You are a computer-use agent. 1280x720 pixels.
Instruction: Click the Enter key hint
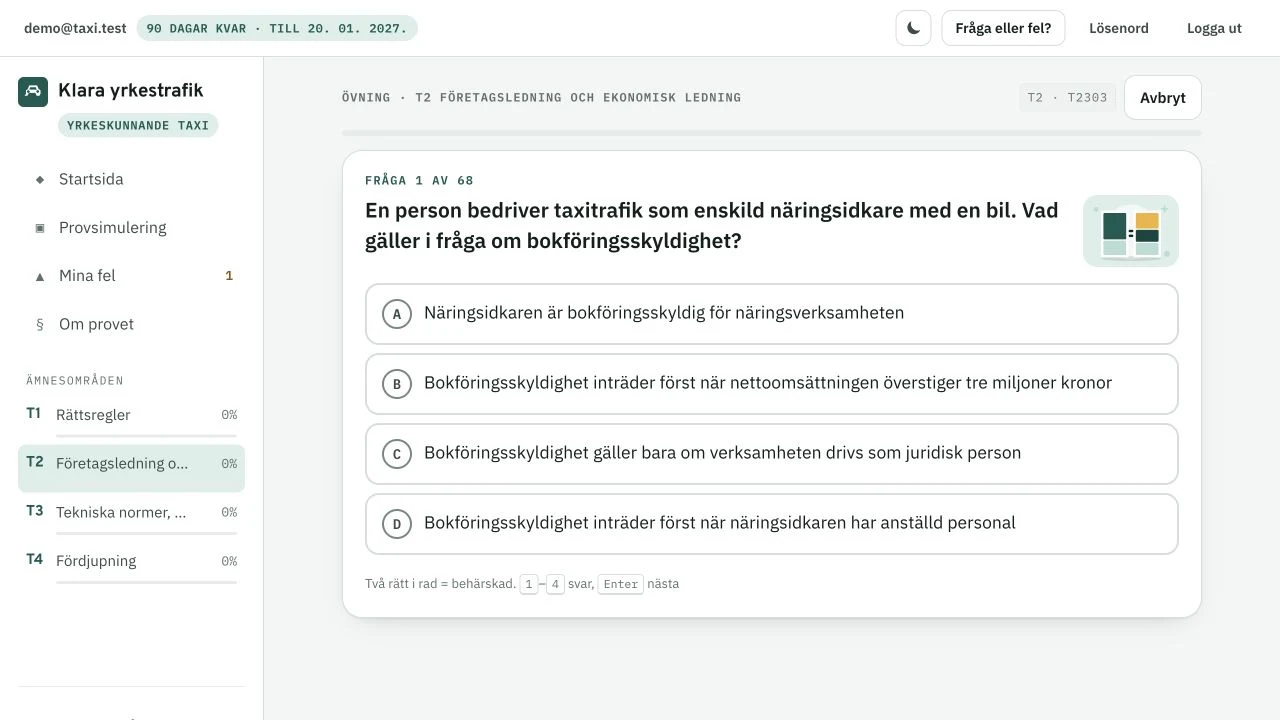621,584
